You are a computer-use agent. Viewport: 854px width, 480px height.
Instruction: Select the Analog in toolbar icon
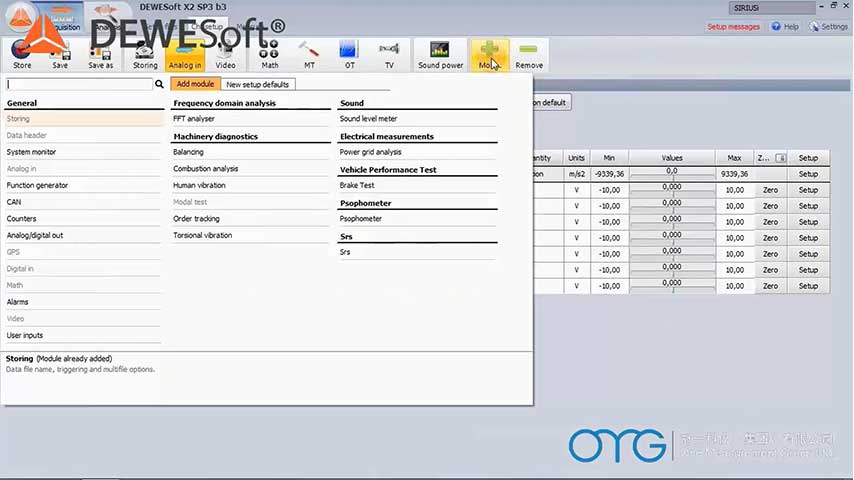tap(185, 54)
